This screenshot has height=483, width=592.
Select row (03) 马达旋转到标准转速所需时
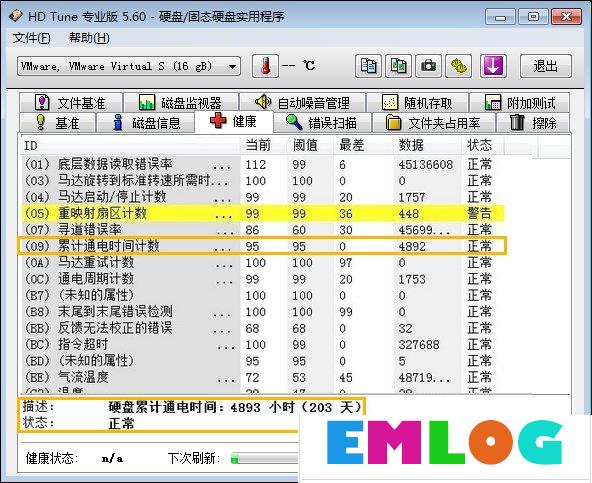(x=262, y=181)
